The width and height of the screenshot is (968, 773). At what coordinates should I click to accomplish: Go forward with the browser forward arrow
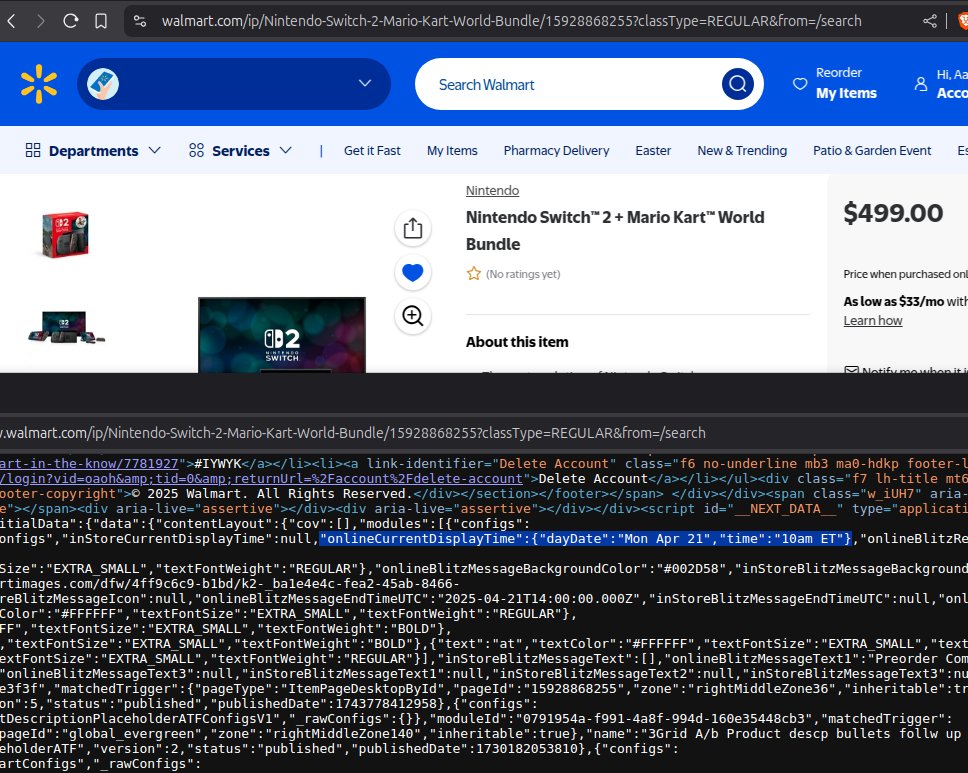click(x=40, y=21)
